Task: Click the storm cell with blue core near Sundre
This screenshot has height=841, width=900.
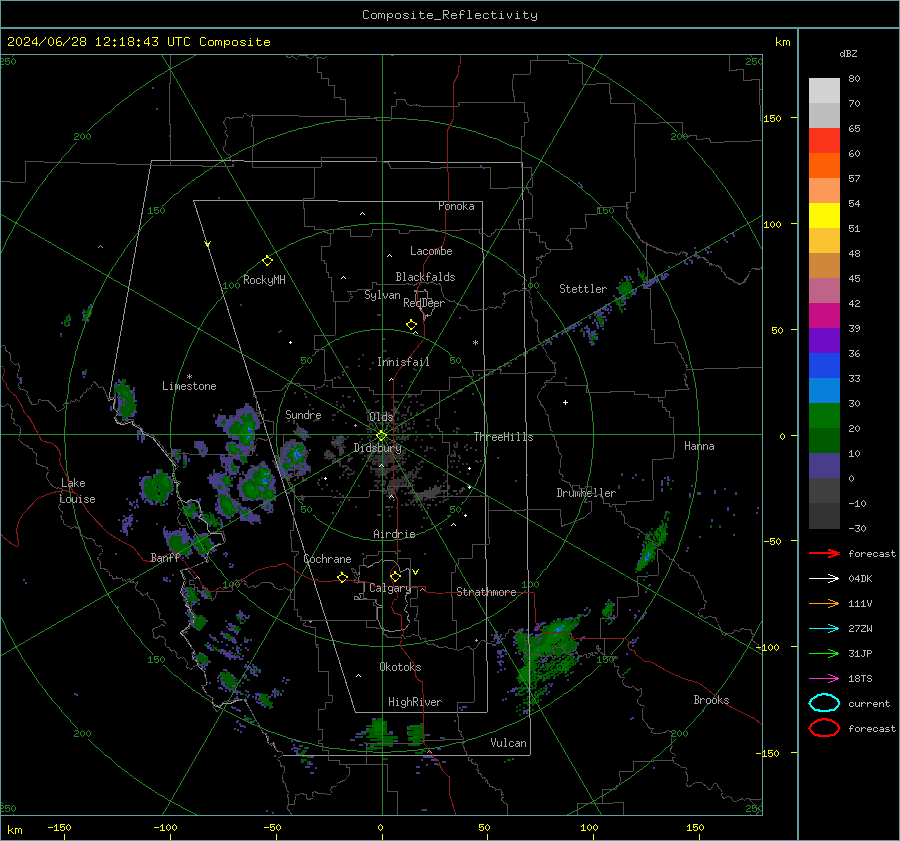Action: pyautogui.click(x=295, y=456)
